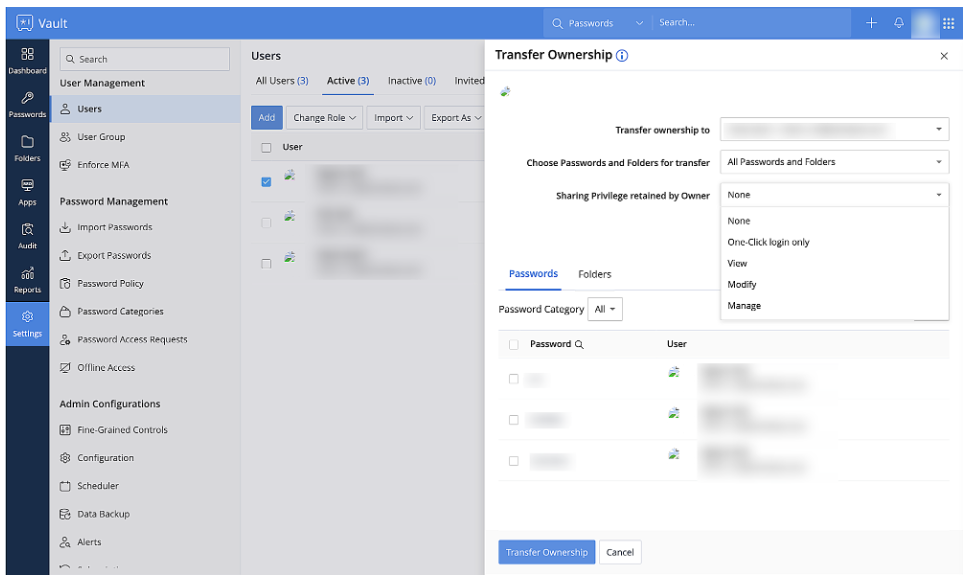The width and height of the screenshot is (969, 579).
Task: Click the Transfer Ownership button
Action: coord(547,552)
